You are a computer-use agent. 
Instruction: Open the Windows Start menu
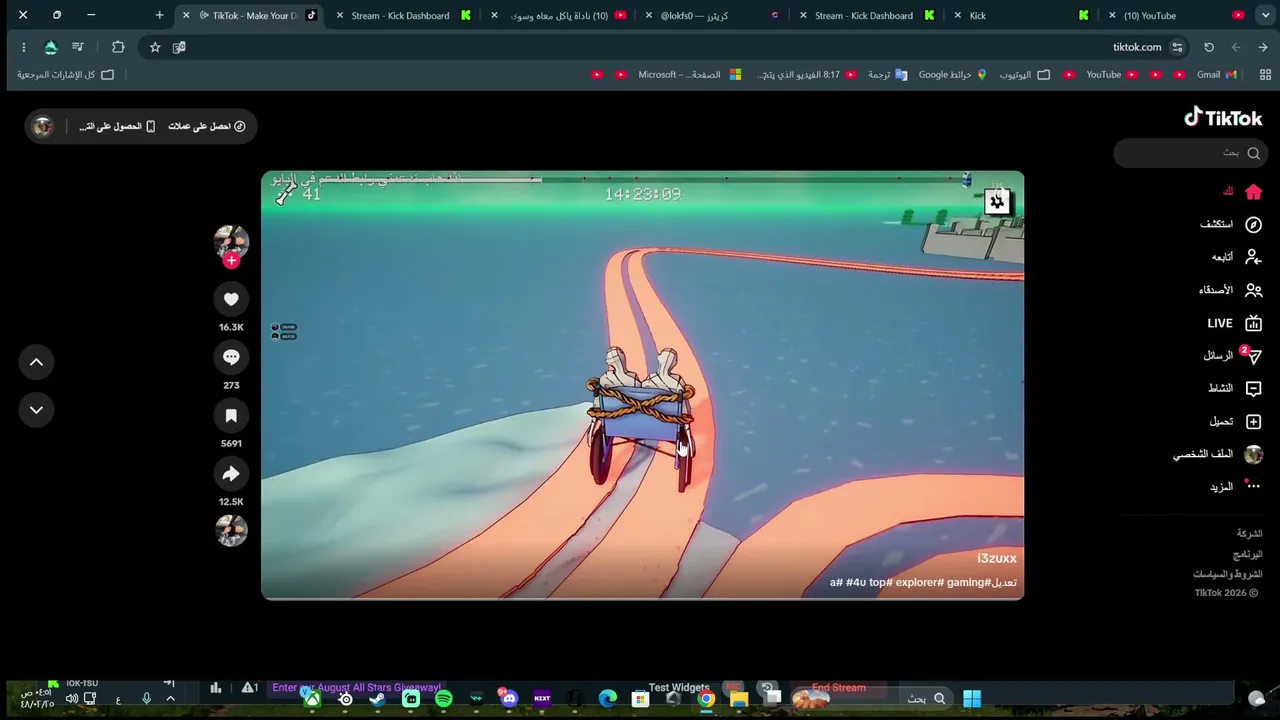[x=972, y=699]
